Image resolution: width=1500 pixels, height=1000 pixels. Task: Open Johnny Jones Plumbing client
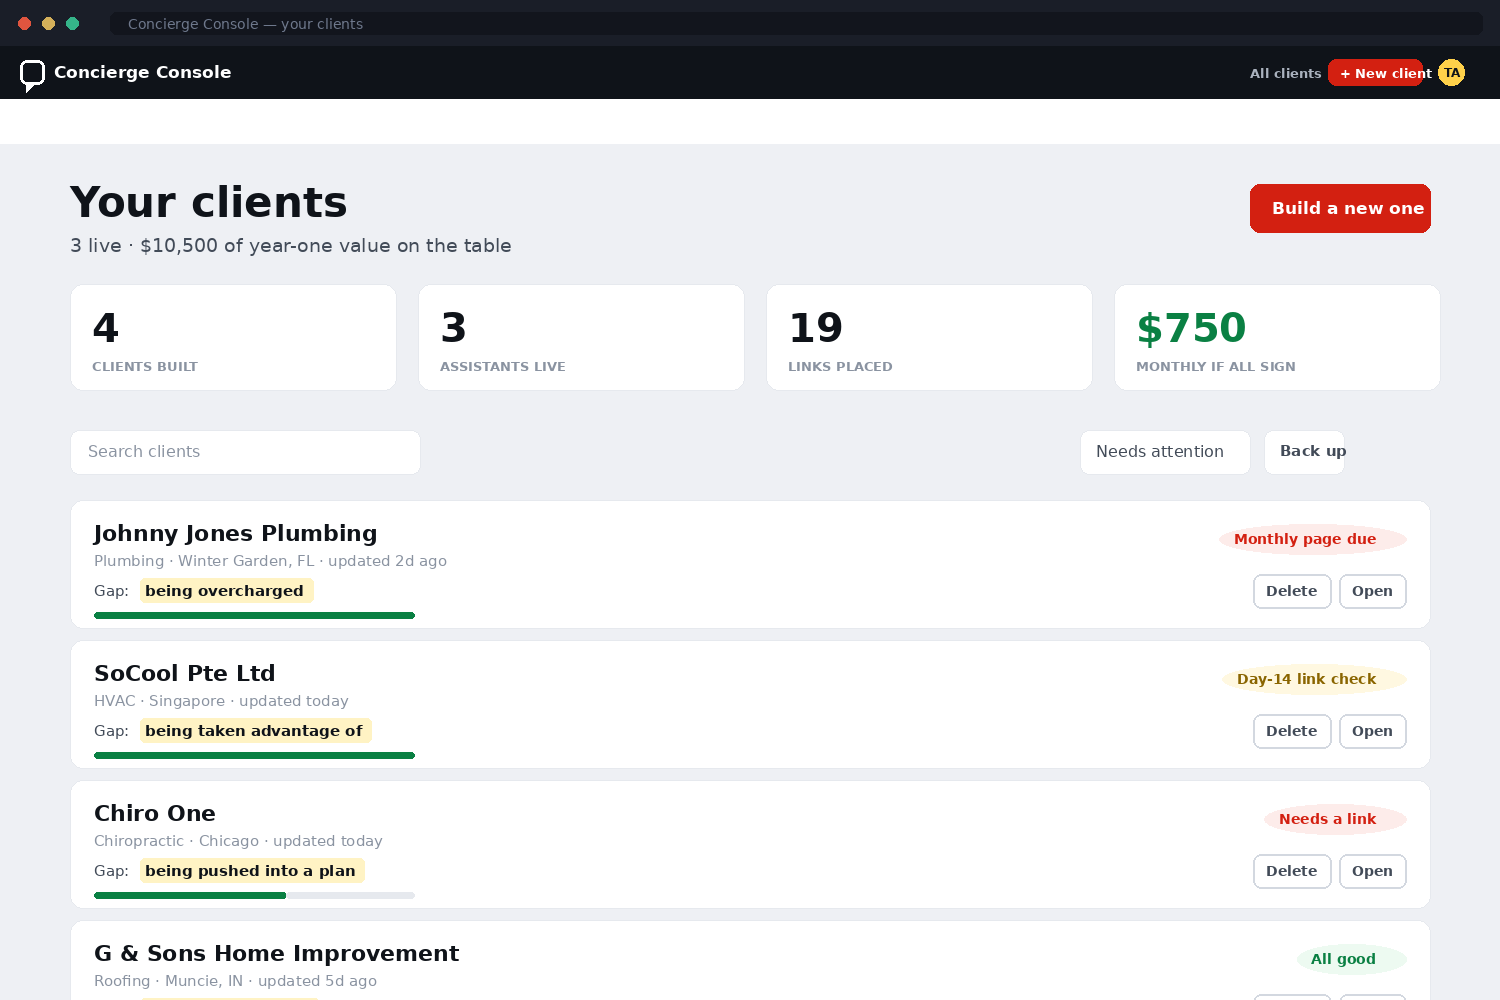[x=1372, y=591]
